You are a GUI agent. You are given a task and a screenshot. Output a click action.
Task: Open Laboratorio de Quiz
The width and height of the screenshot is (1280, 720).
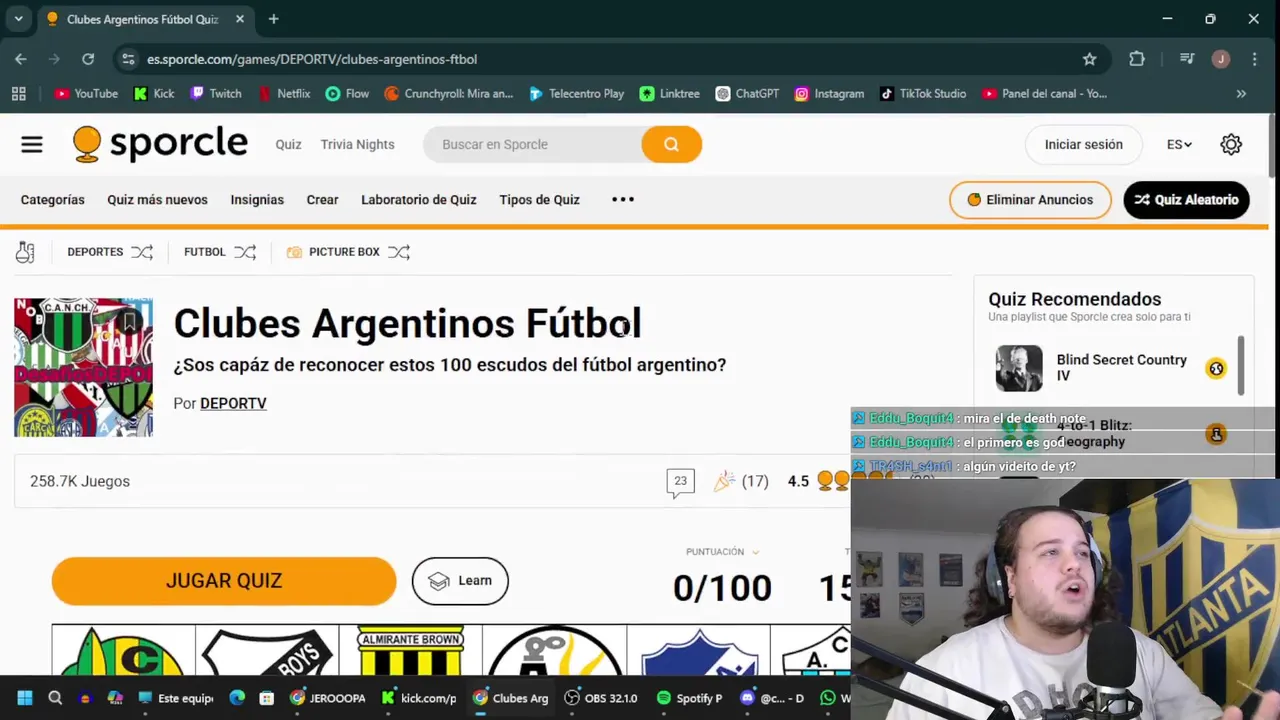(x=418, y=199)
